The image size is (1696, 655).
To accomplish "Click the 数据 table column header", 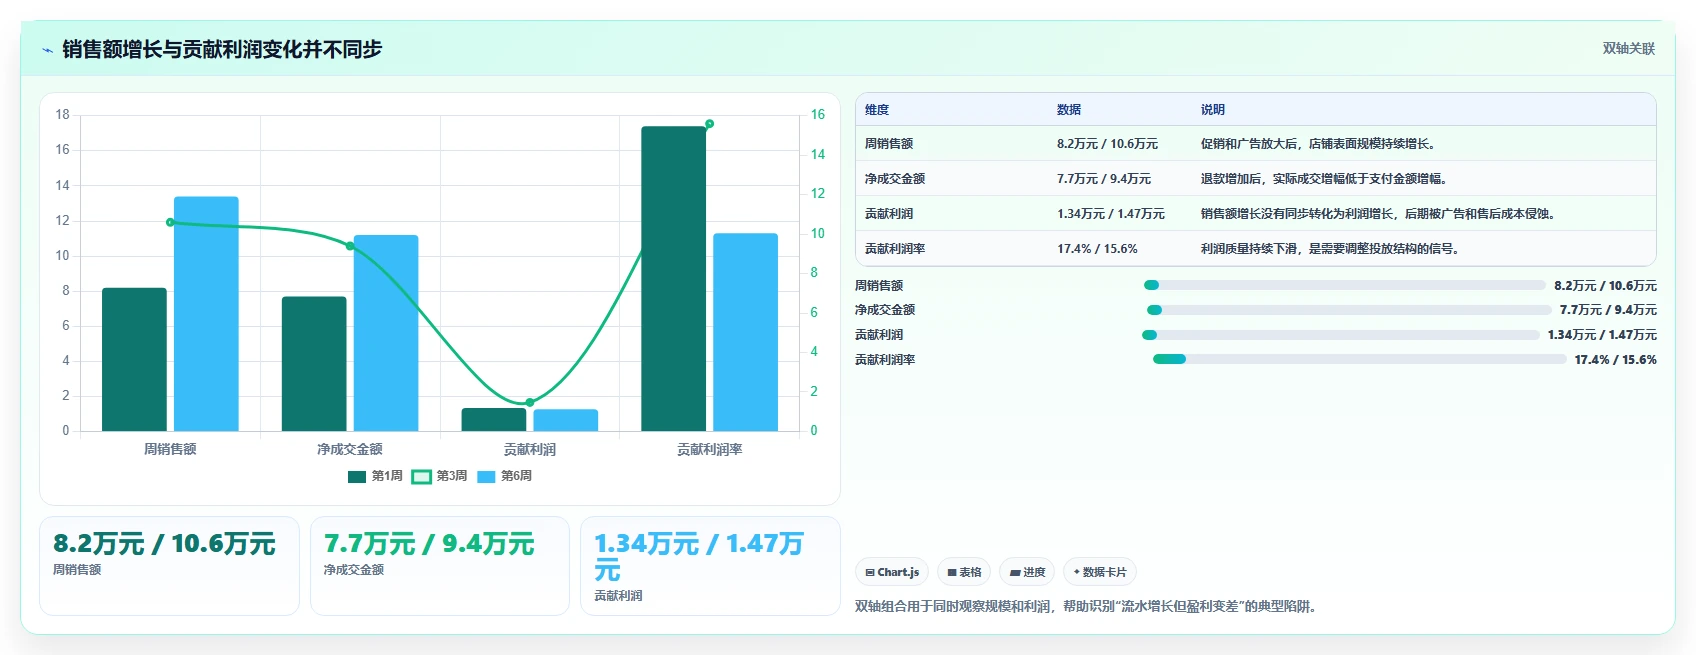I will coord(1069,110).
